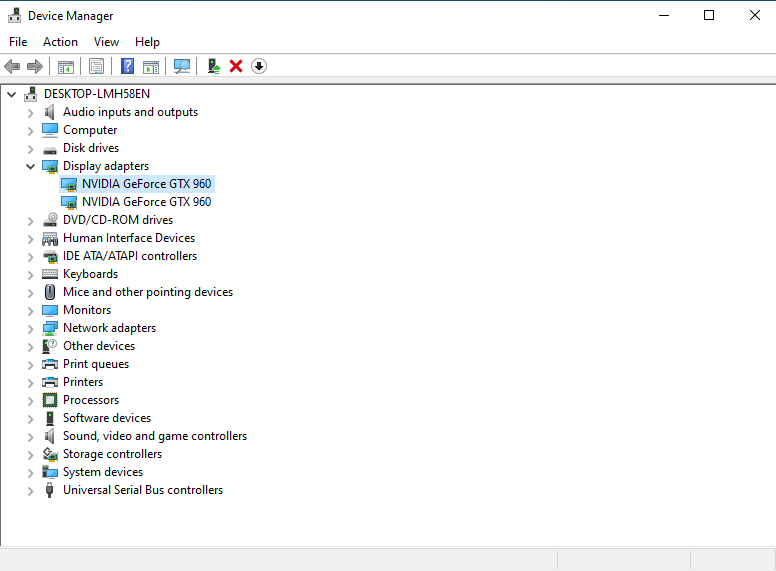The width and height of the screenshot is (776, 571).
Task: Scan for hardware changes toolbar icon
Action: 182,66
